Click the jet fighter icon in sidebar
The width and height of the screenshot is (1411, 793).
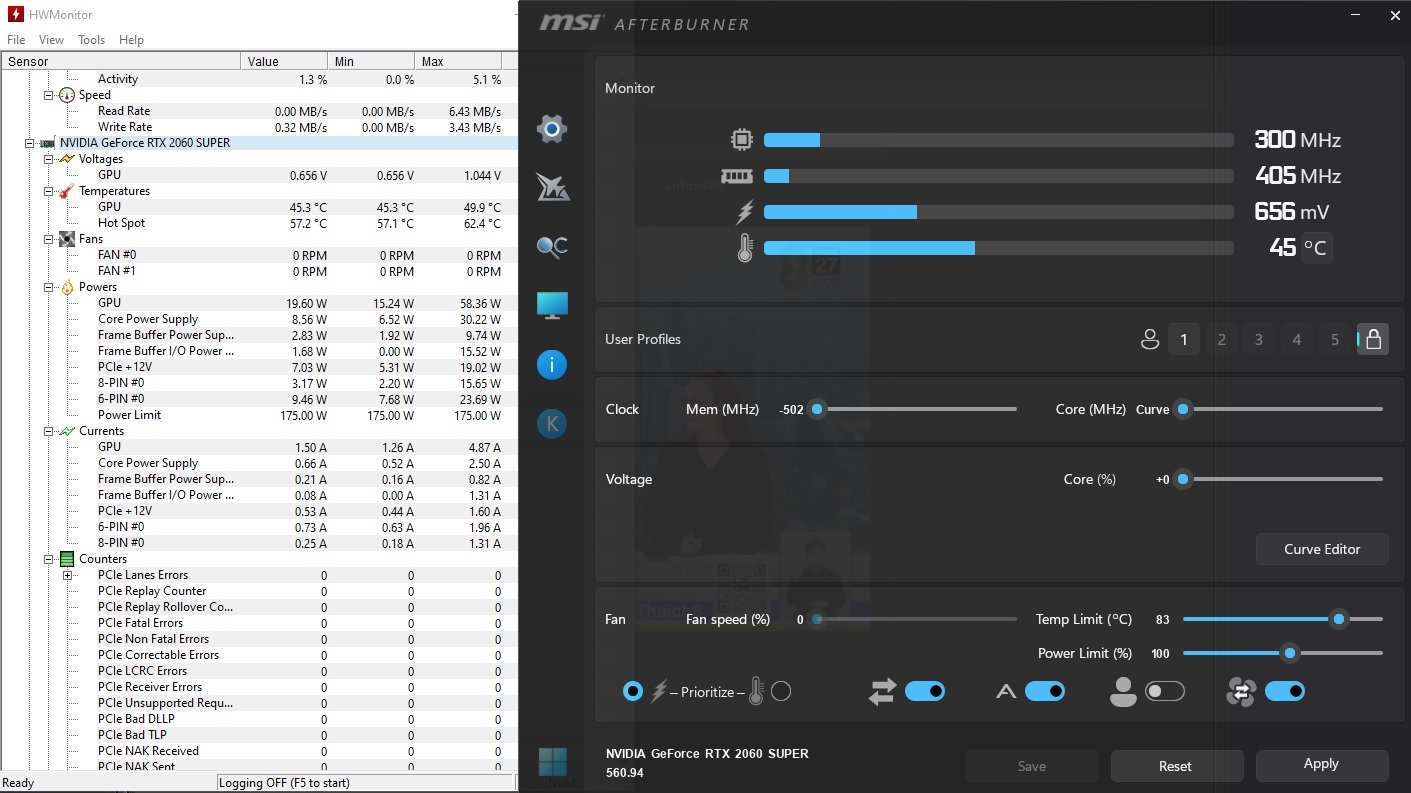(552, 187)
